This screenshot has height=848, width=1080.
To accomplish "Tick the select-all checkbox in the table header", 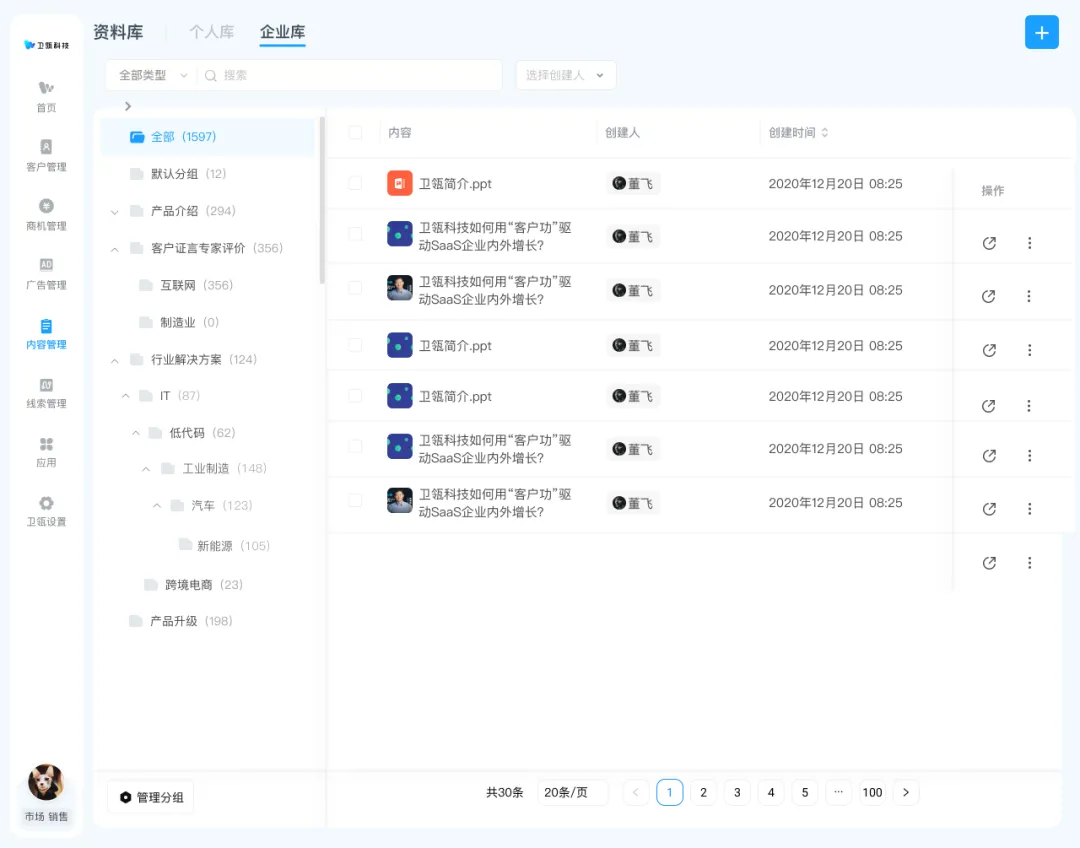I will point(355,132).
